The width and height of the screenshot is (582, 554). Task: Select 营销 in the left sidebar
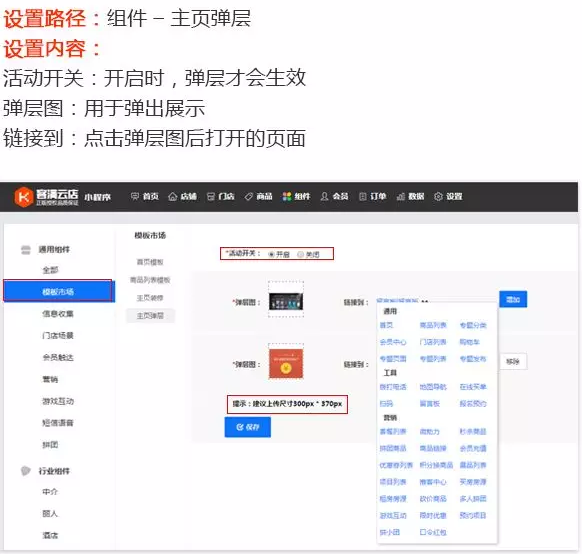tap(50, 379)
